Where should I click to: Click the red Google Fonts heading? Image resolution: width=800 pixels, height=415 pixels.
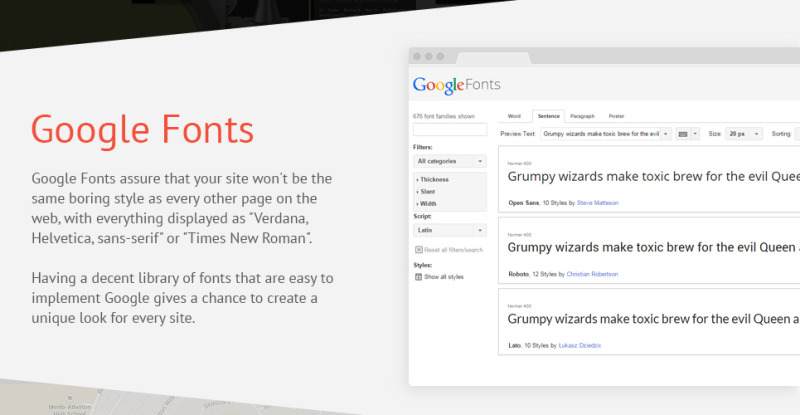[142, 130]
